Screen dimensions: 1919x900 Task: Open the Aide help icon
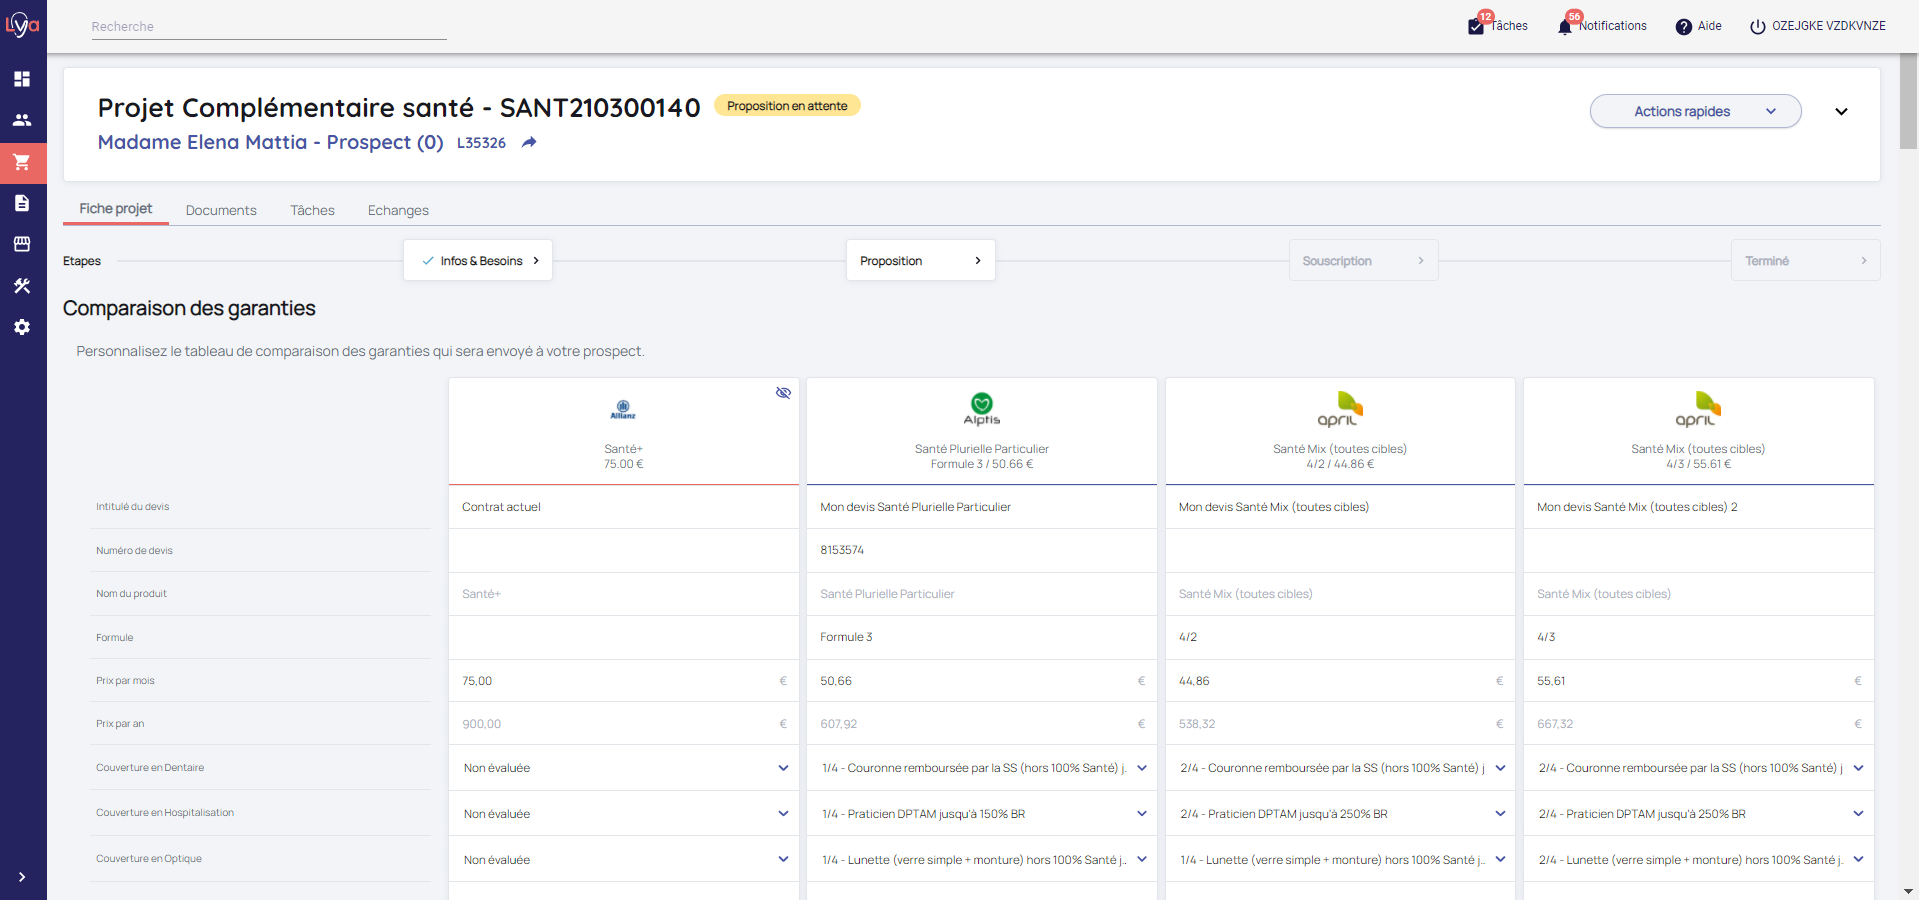[x=1684, y=27]
